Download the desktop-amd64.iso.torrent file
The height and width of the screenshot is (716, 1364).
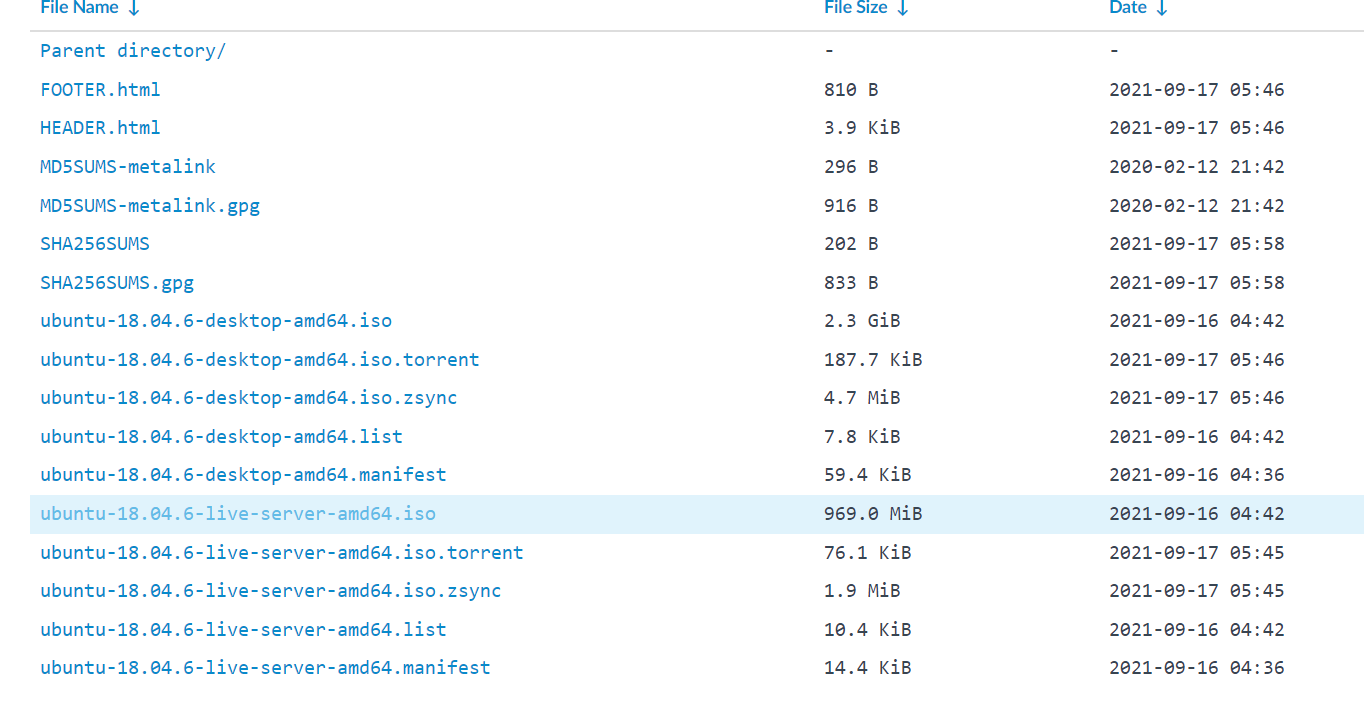260,359
